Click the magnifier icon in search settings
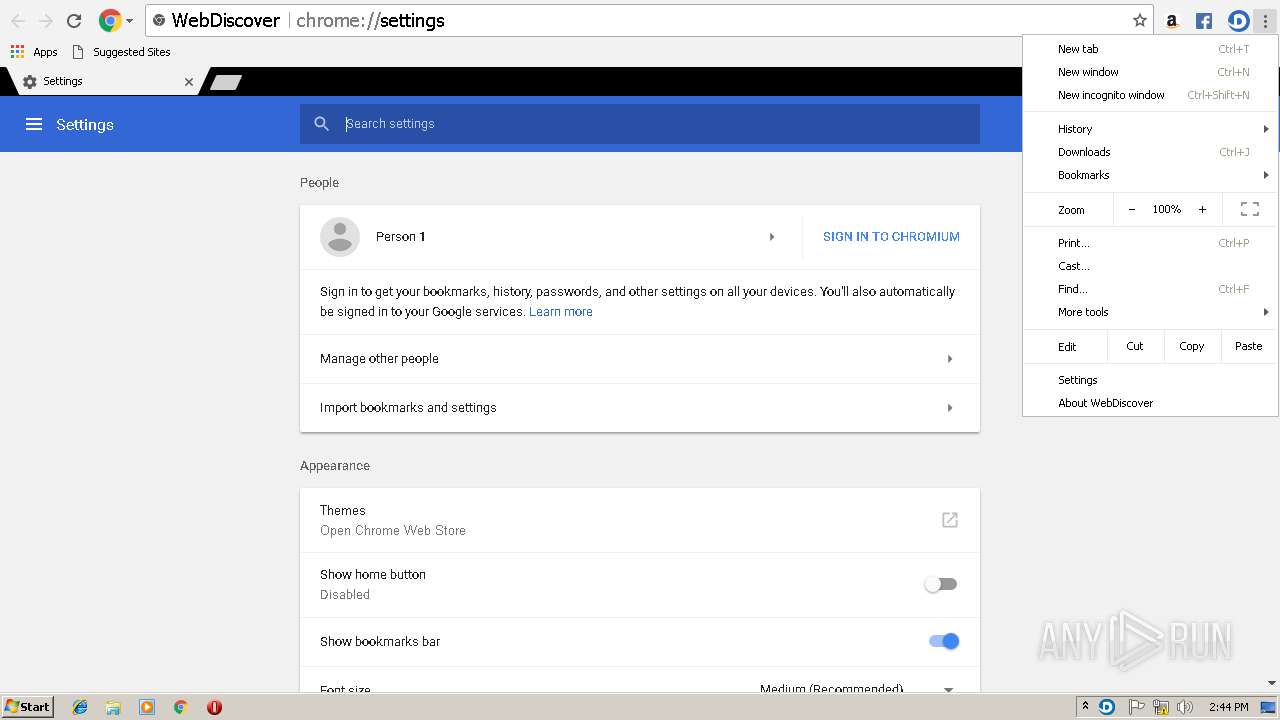 click(321, 124)
